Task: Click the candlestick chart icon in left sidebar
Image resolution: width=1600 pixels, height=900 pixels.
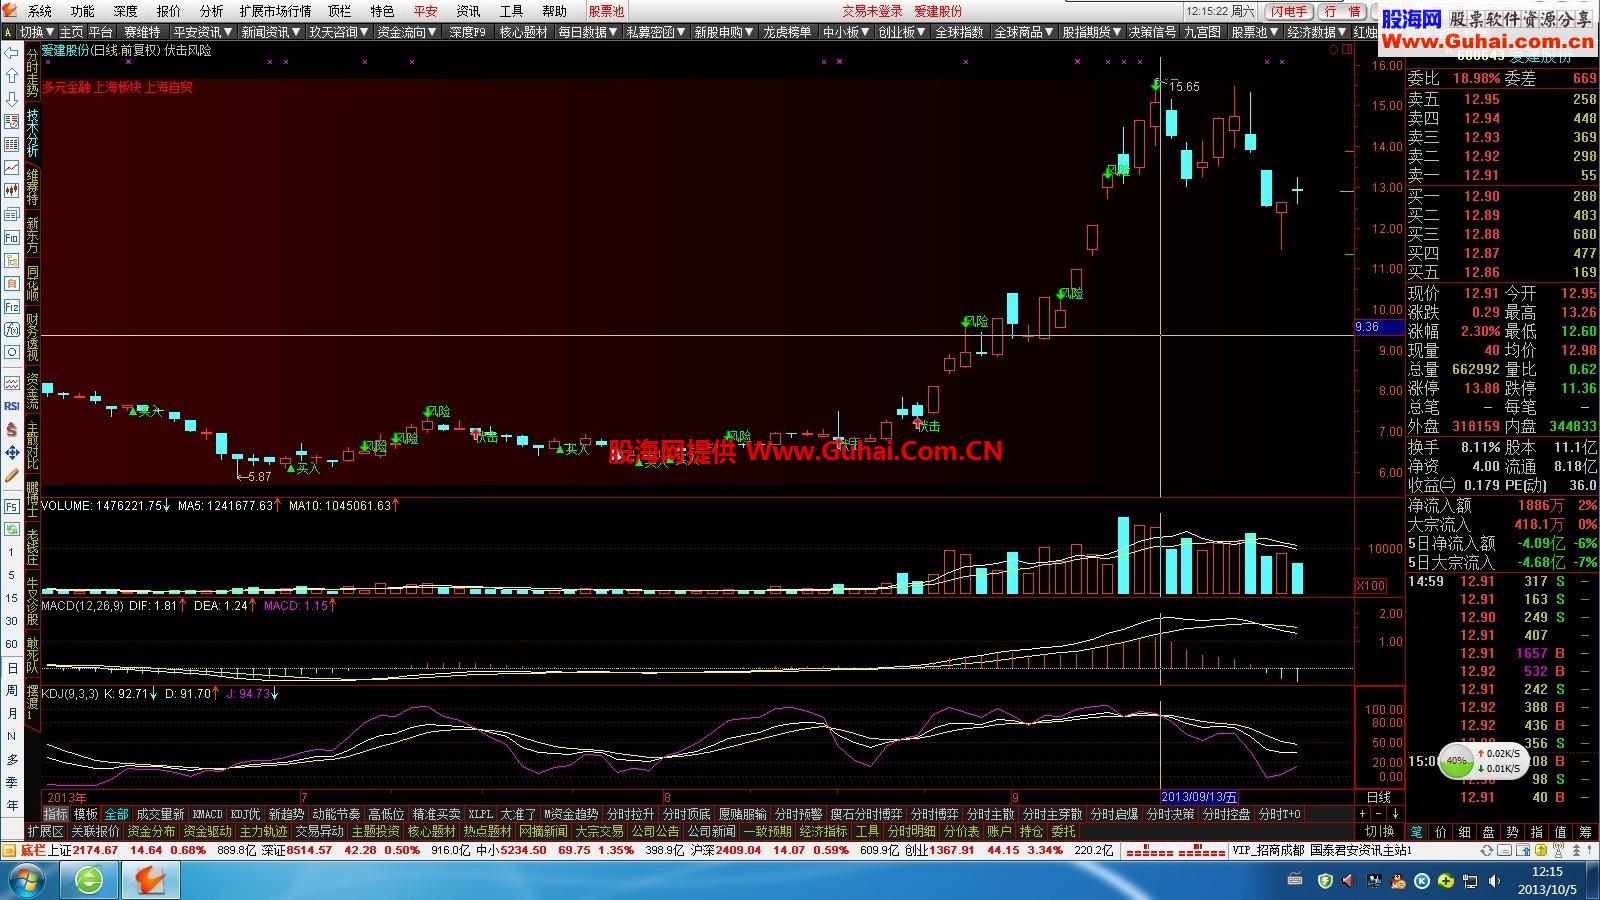Action: (12, 190)
